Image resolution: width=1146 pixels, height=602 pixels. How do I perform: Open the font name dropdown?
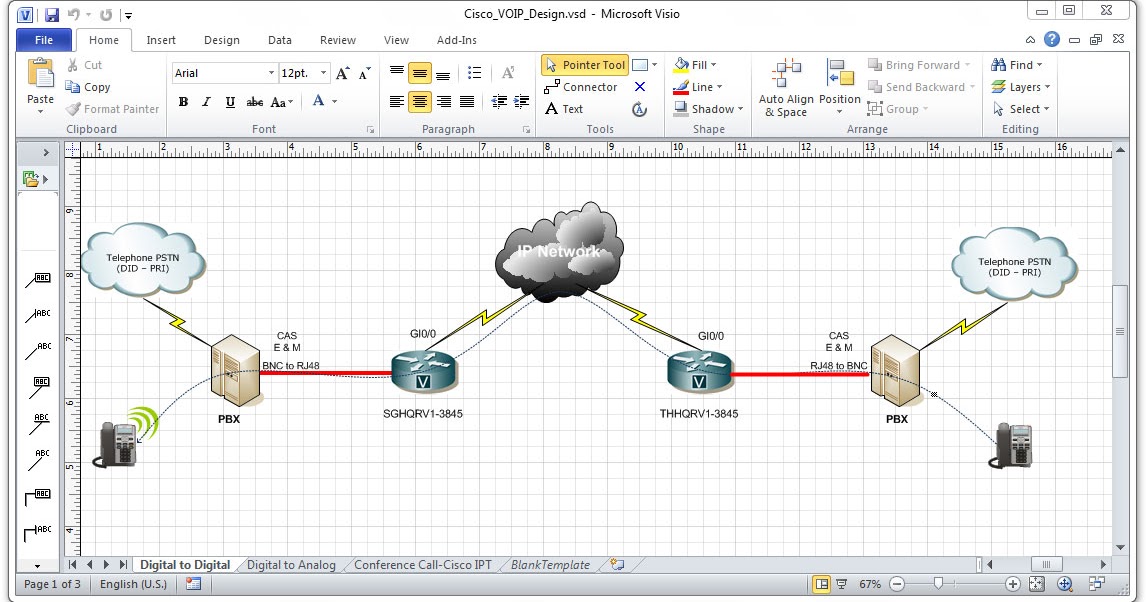tap(270, 73)
